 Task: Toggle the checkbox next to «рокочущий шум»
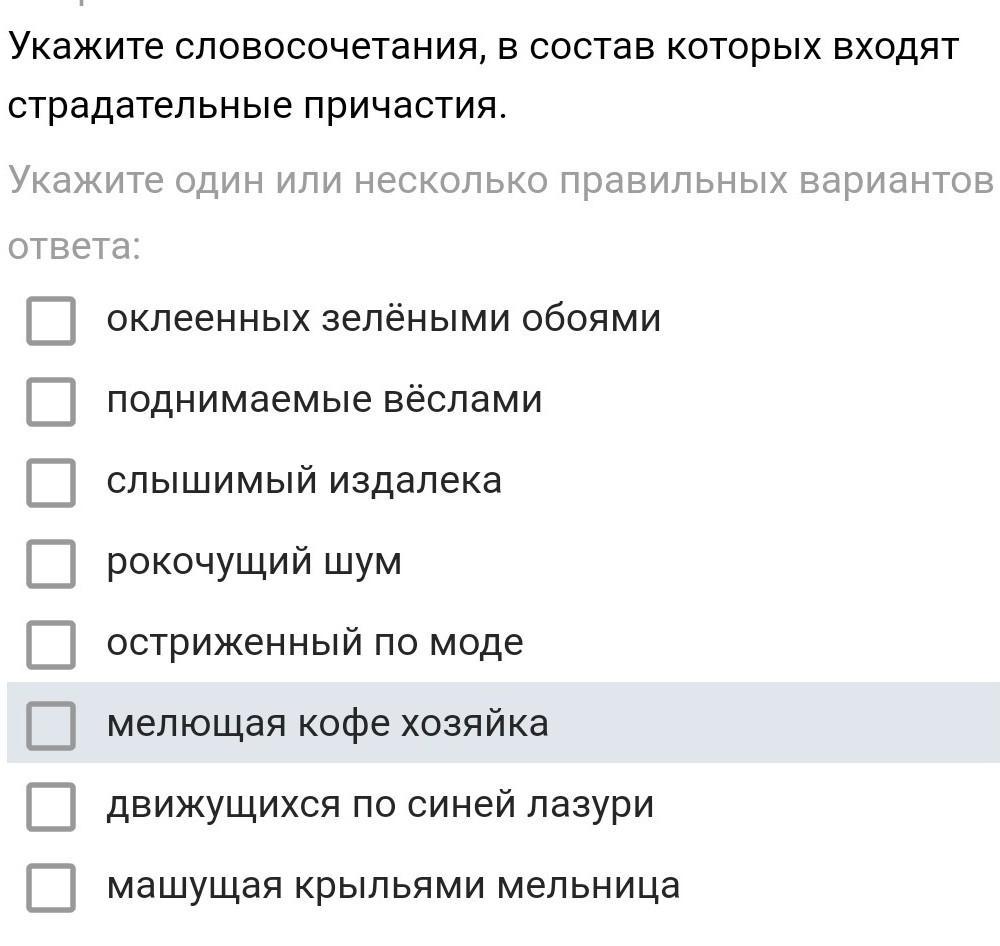50,563
